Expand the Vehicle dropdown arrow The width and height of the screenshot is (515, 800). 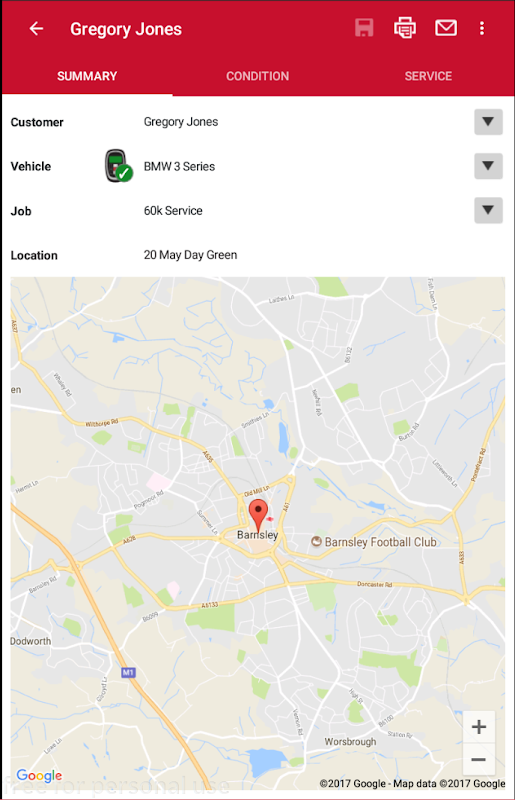point(488,166)
